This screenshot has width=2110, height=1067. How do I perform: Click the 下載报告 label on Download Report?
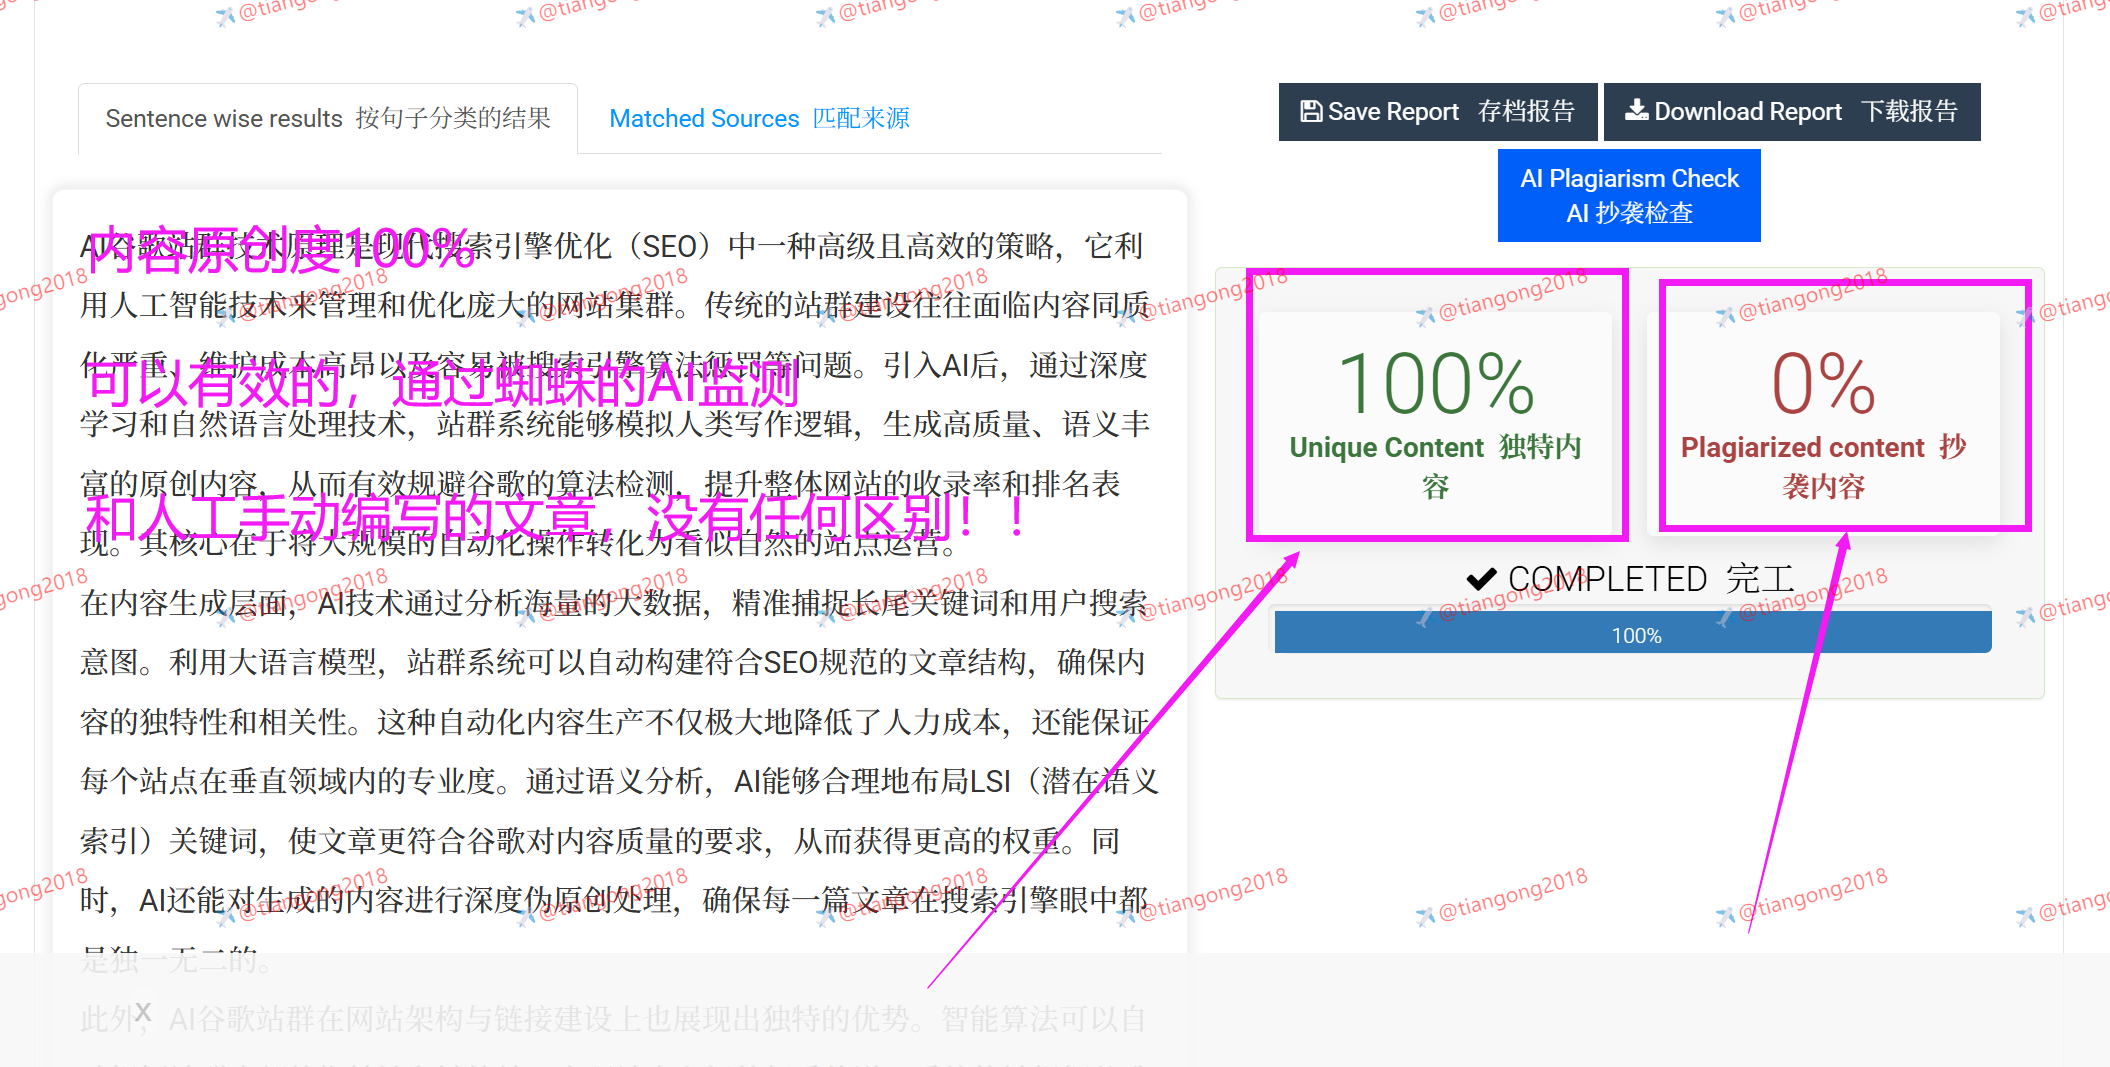1908,111
